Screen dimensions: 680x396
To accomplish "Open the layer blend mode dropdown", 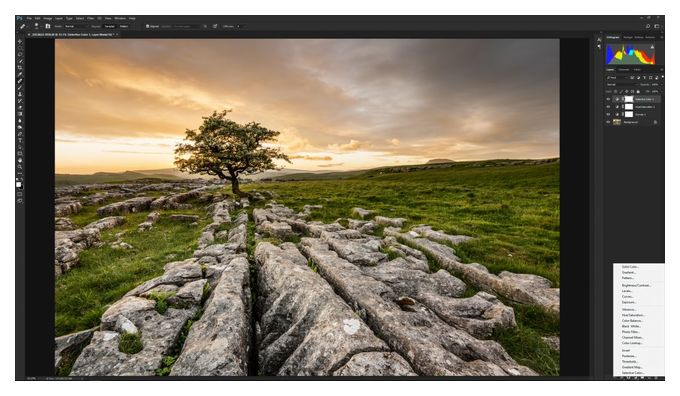I will click(x=622, y=85).
